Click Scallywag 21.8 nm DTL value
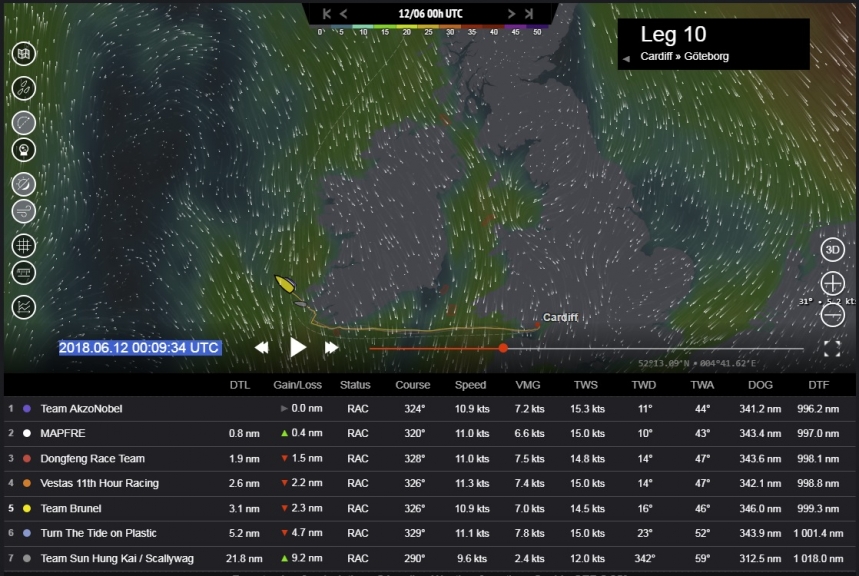The image size is (859, 576). click(244, 558)
